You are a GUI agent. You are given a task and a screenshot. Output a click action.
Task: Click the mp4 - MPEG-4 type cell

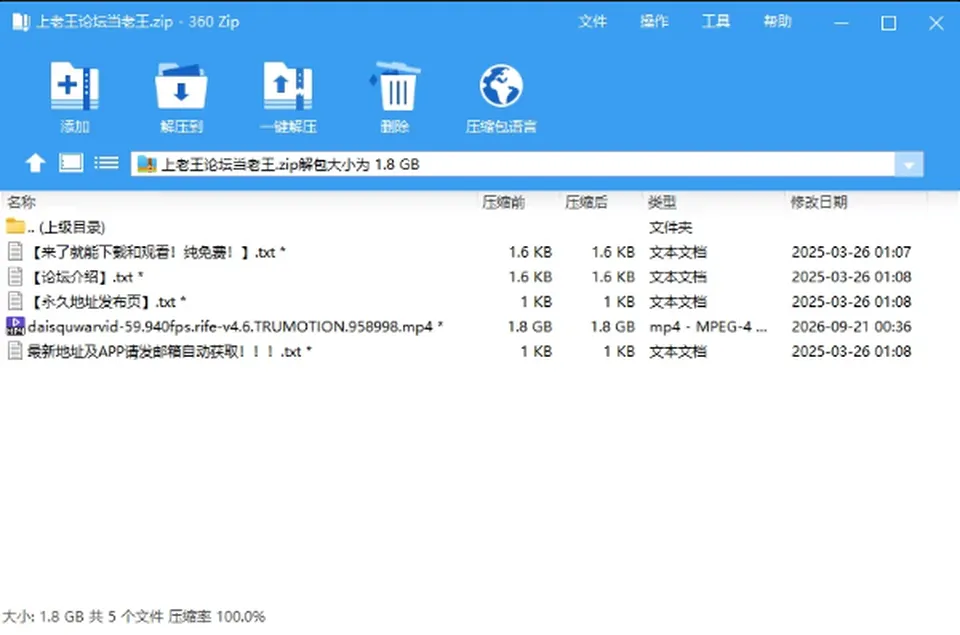[708, 326]
